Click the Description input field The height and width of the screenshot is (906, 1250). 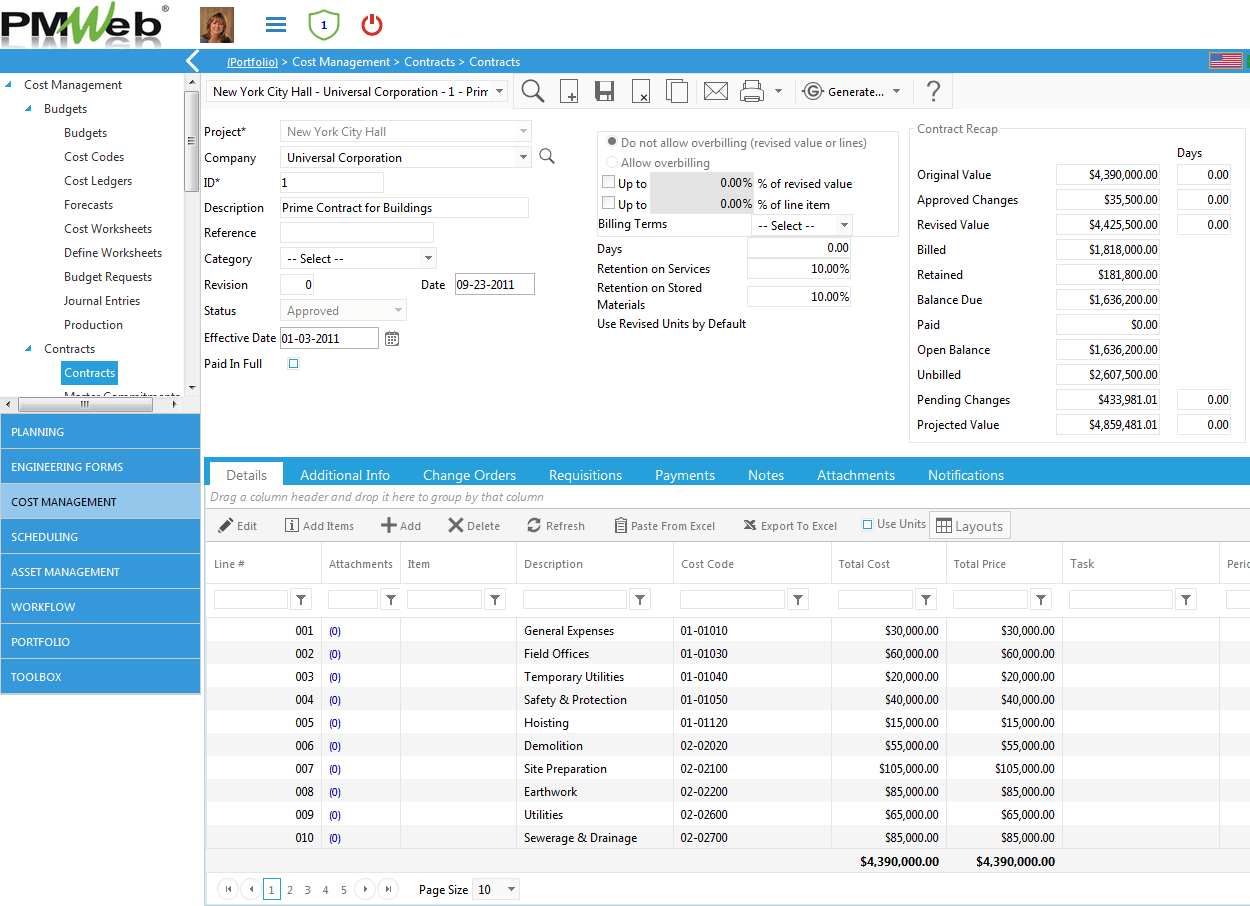[404, 208]
